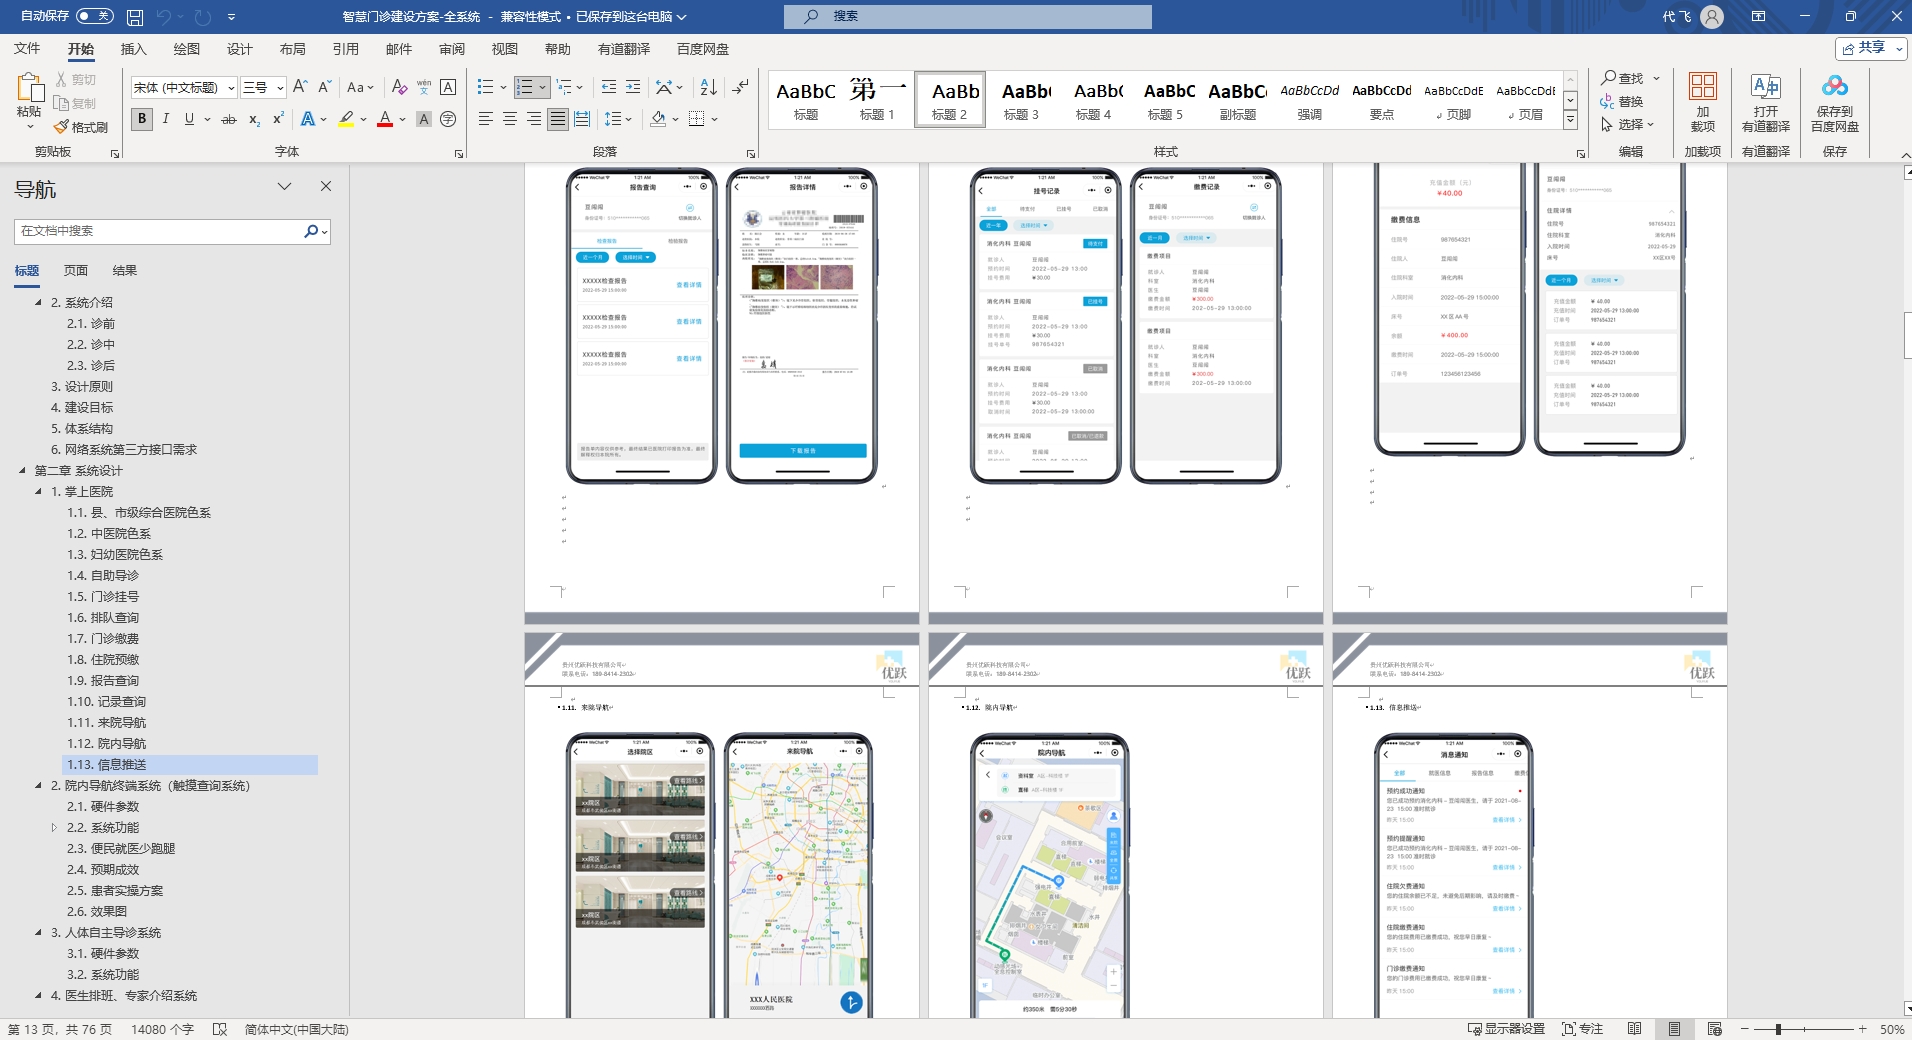Click the shading paint bucket icon
The image size is (1912, 1040).
(x=658, y=119)
